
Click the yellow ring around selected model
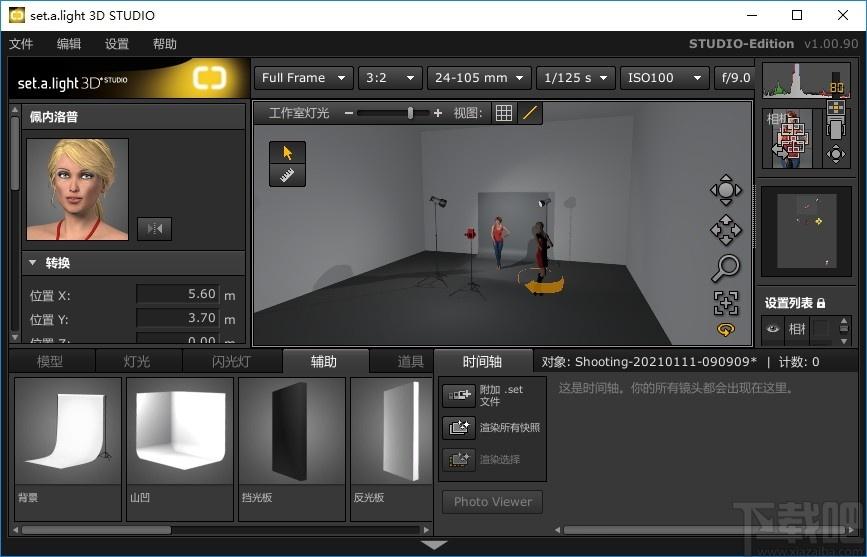(x=541, y=282)
